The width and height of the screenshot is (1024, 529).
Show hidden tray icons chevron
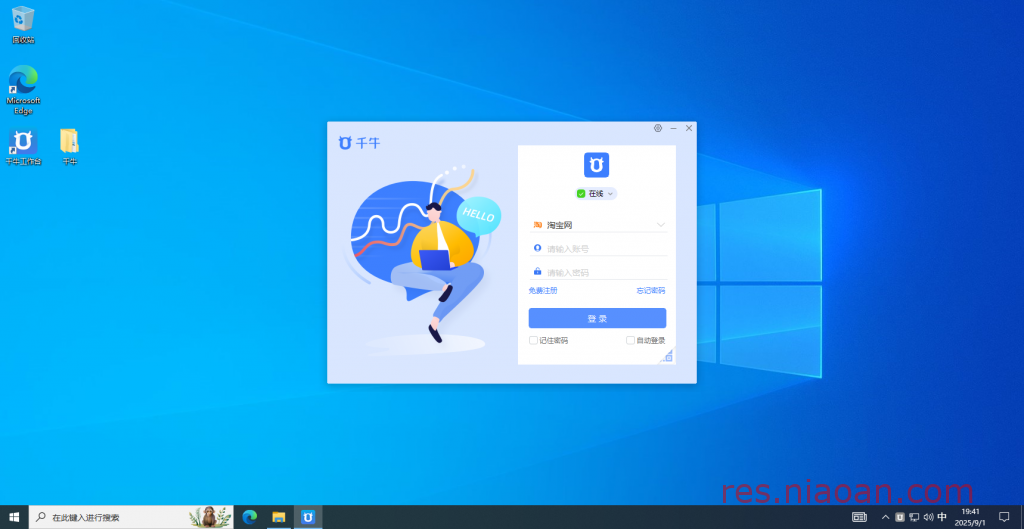point(886,517)
